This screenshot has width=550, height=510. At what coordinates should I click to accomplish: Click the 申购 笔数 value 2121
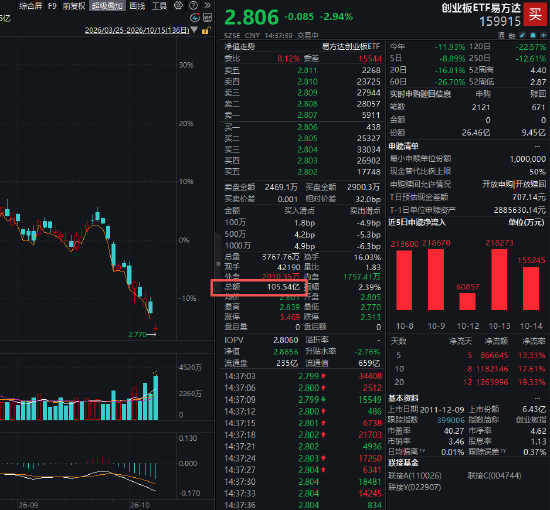point(481,107)
